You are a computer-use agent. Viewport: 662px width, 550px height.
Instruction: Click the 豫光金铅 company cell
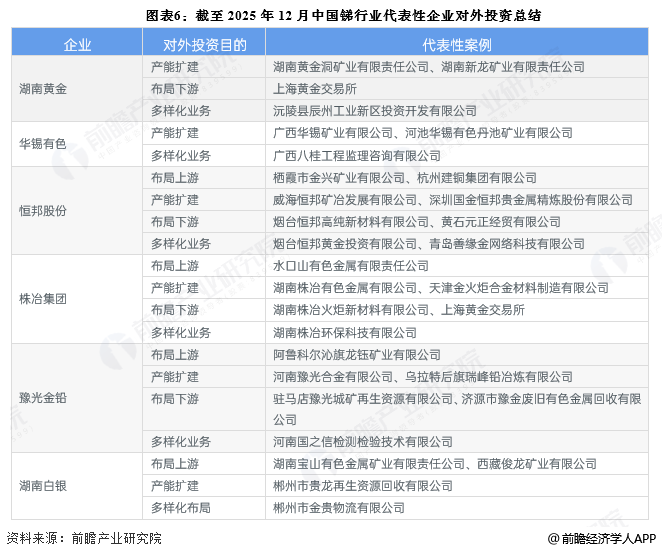[x=77, y=398]
